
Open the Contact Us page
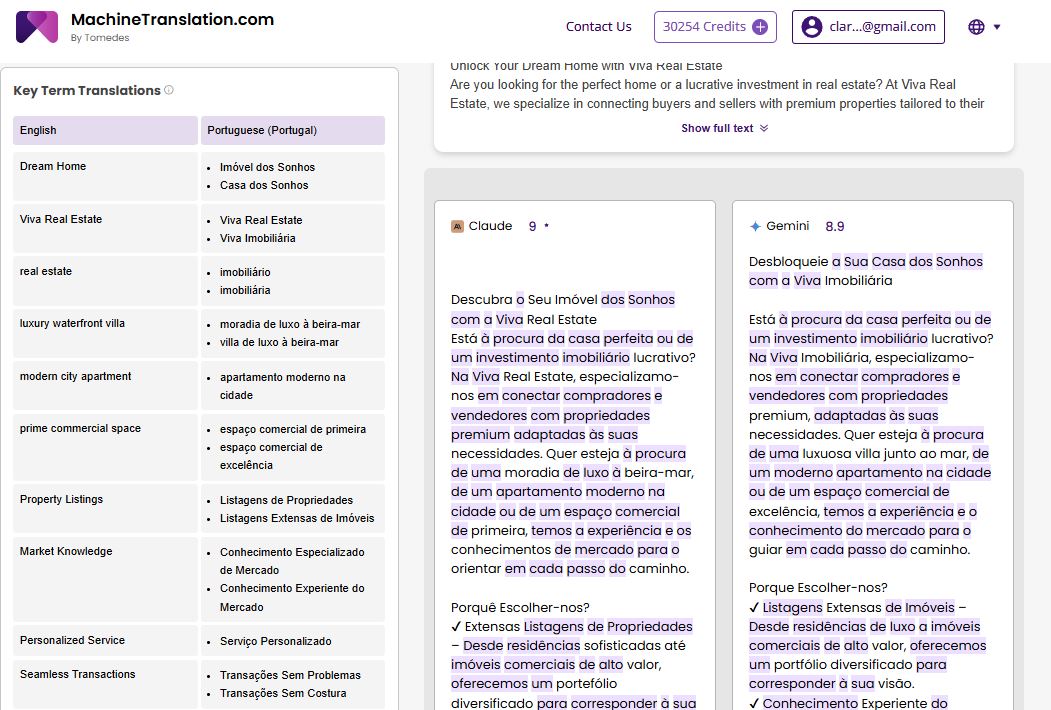598,27
